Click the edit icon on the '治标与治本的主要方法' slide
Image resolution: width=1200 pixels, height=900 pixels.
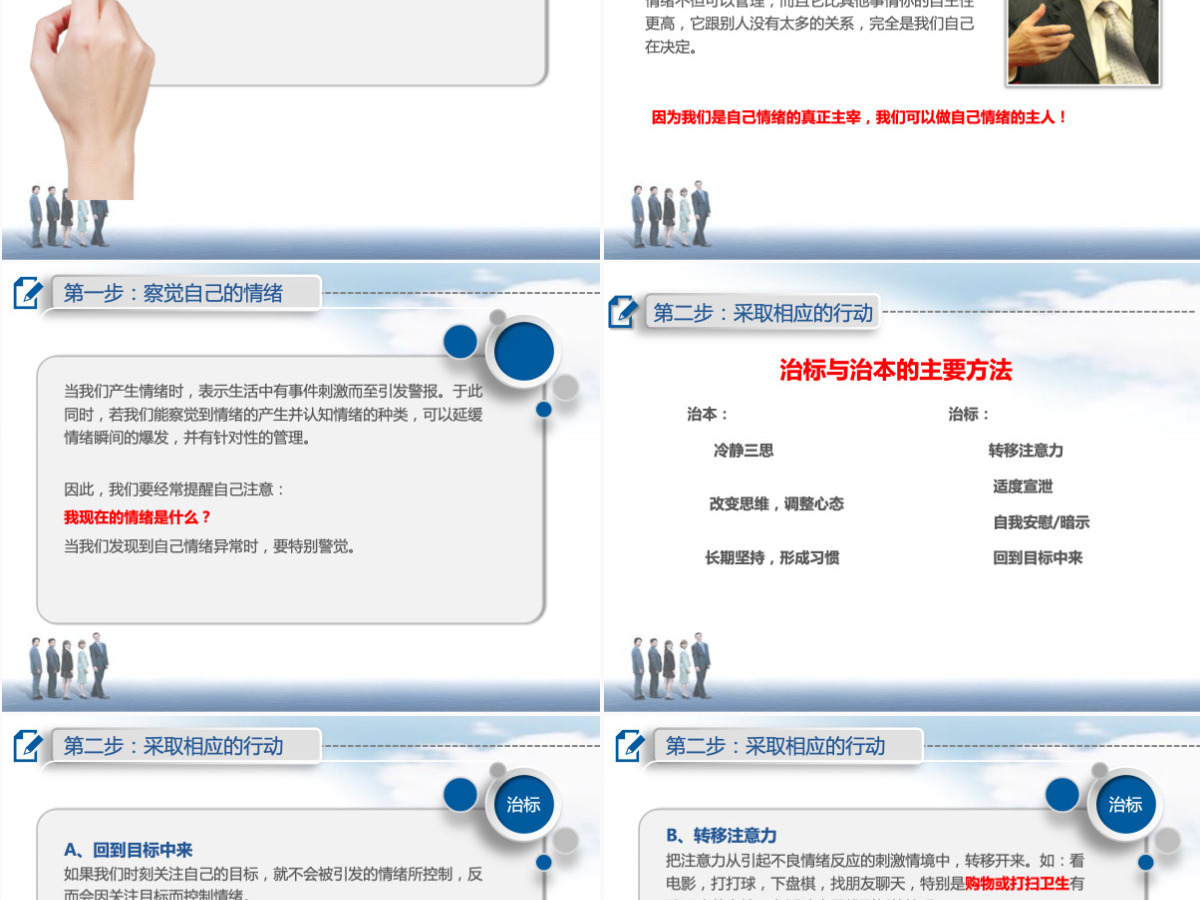point(624,312)
